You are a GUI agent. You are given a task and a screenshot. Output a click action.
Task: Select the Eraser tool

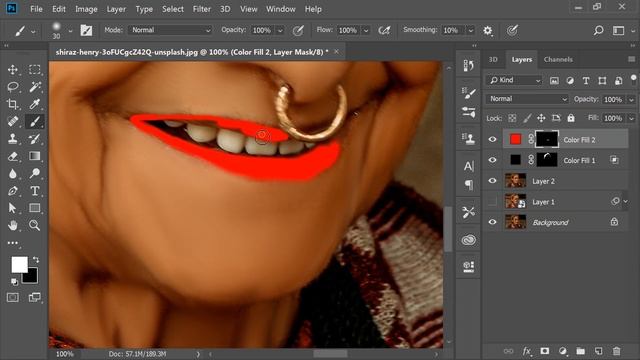click(x=13, y=156)
